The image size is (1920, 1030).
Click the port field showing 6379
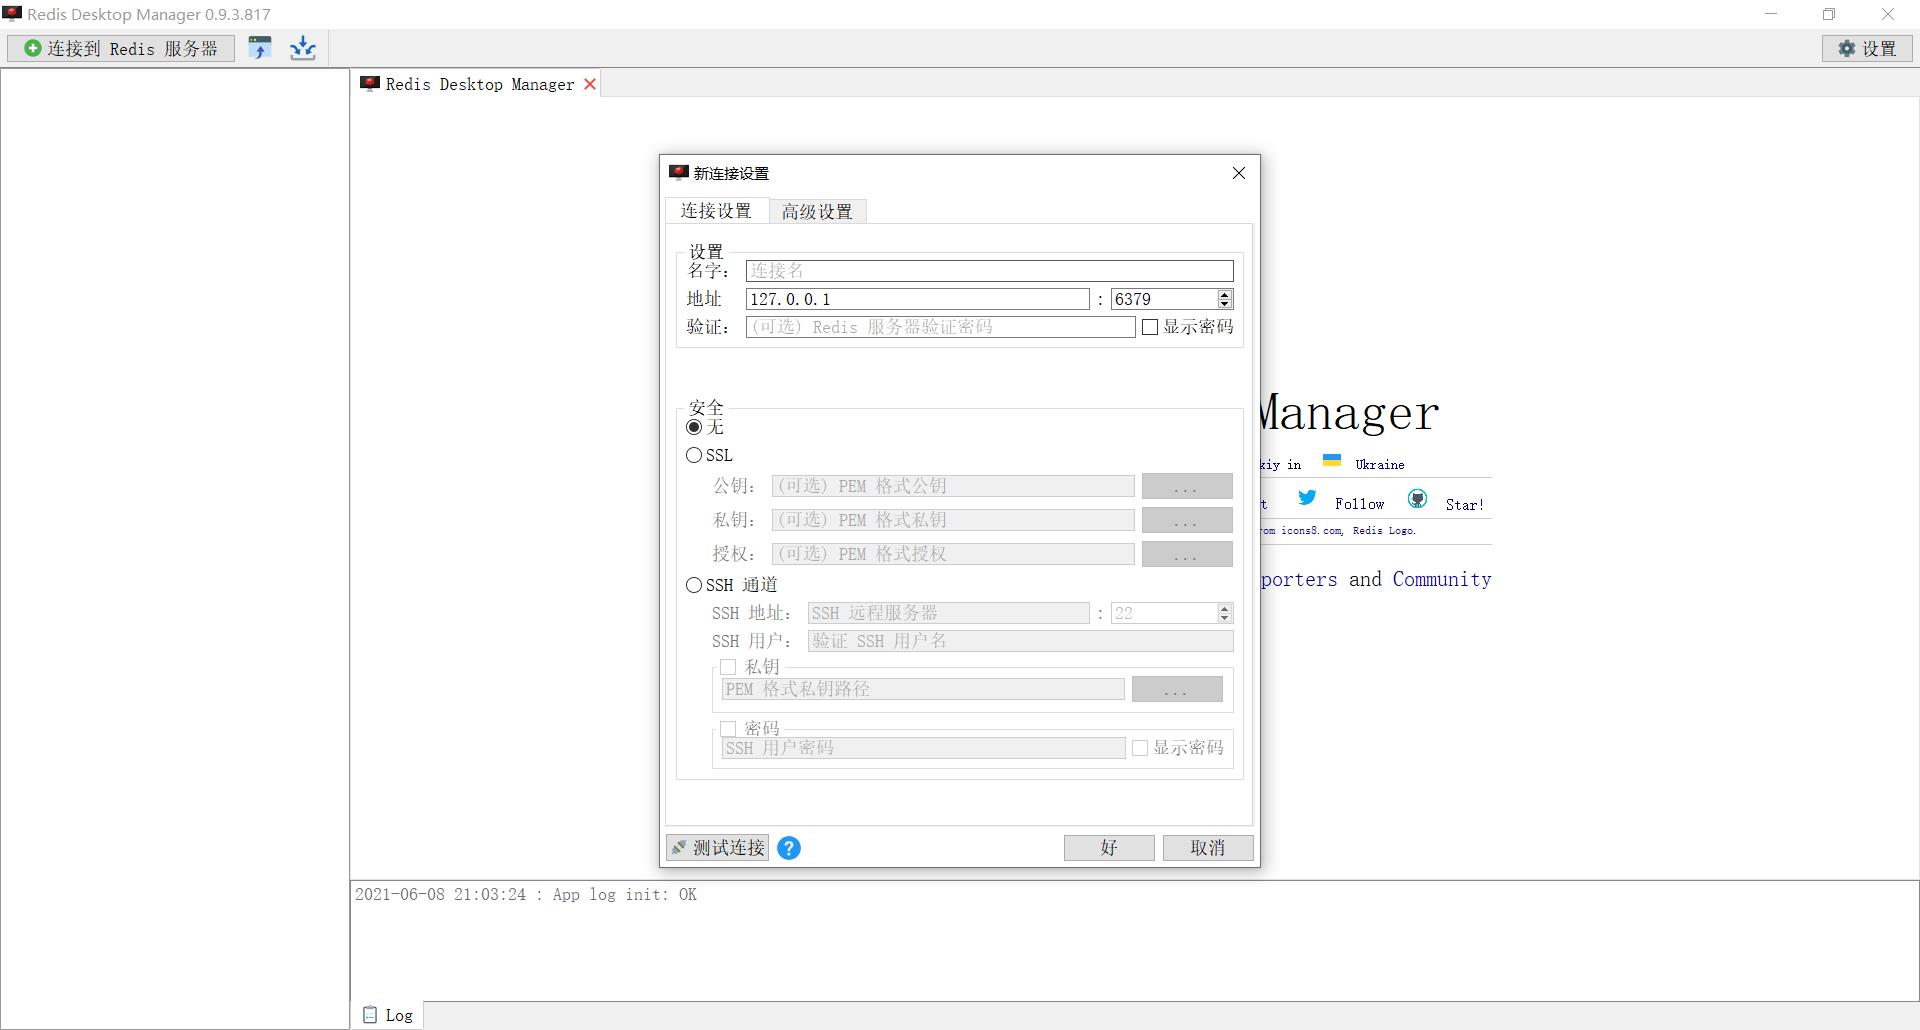[1164, 299]
